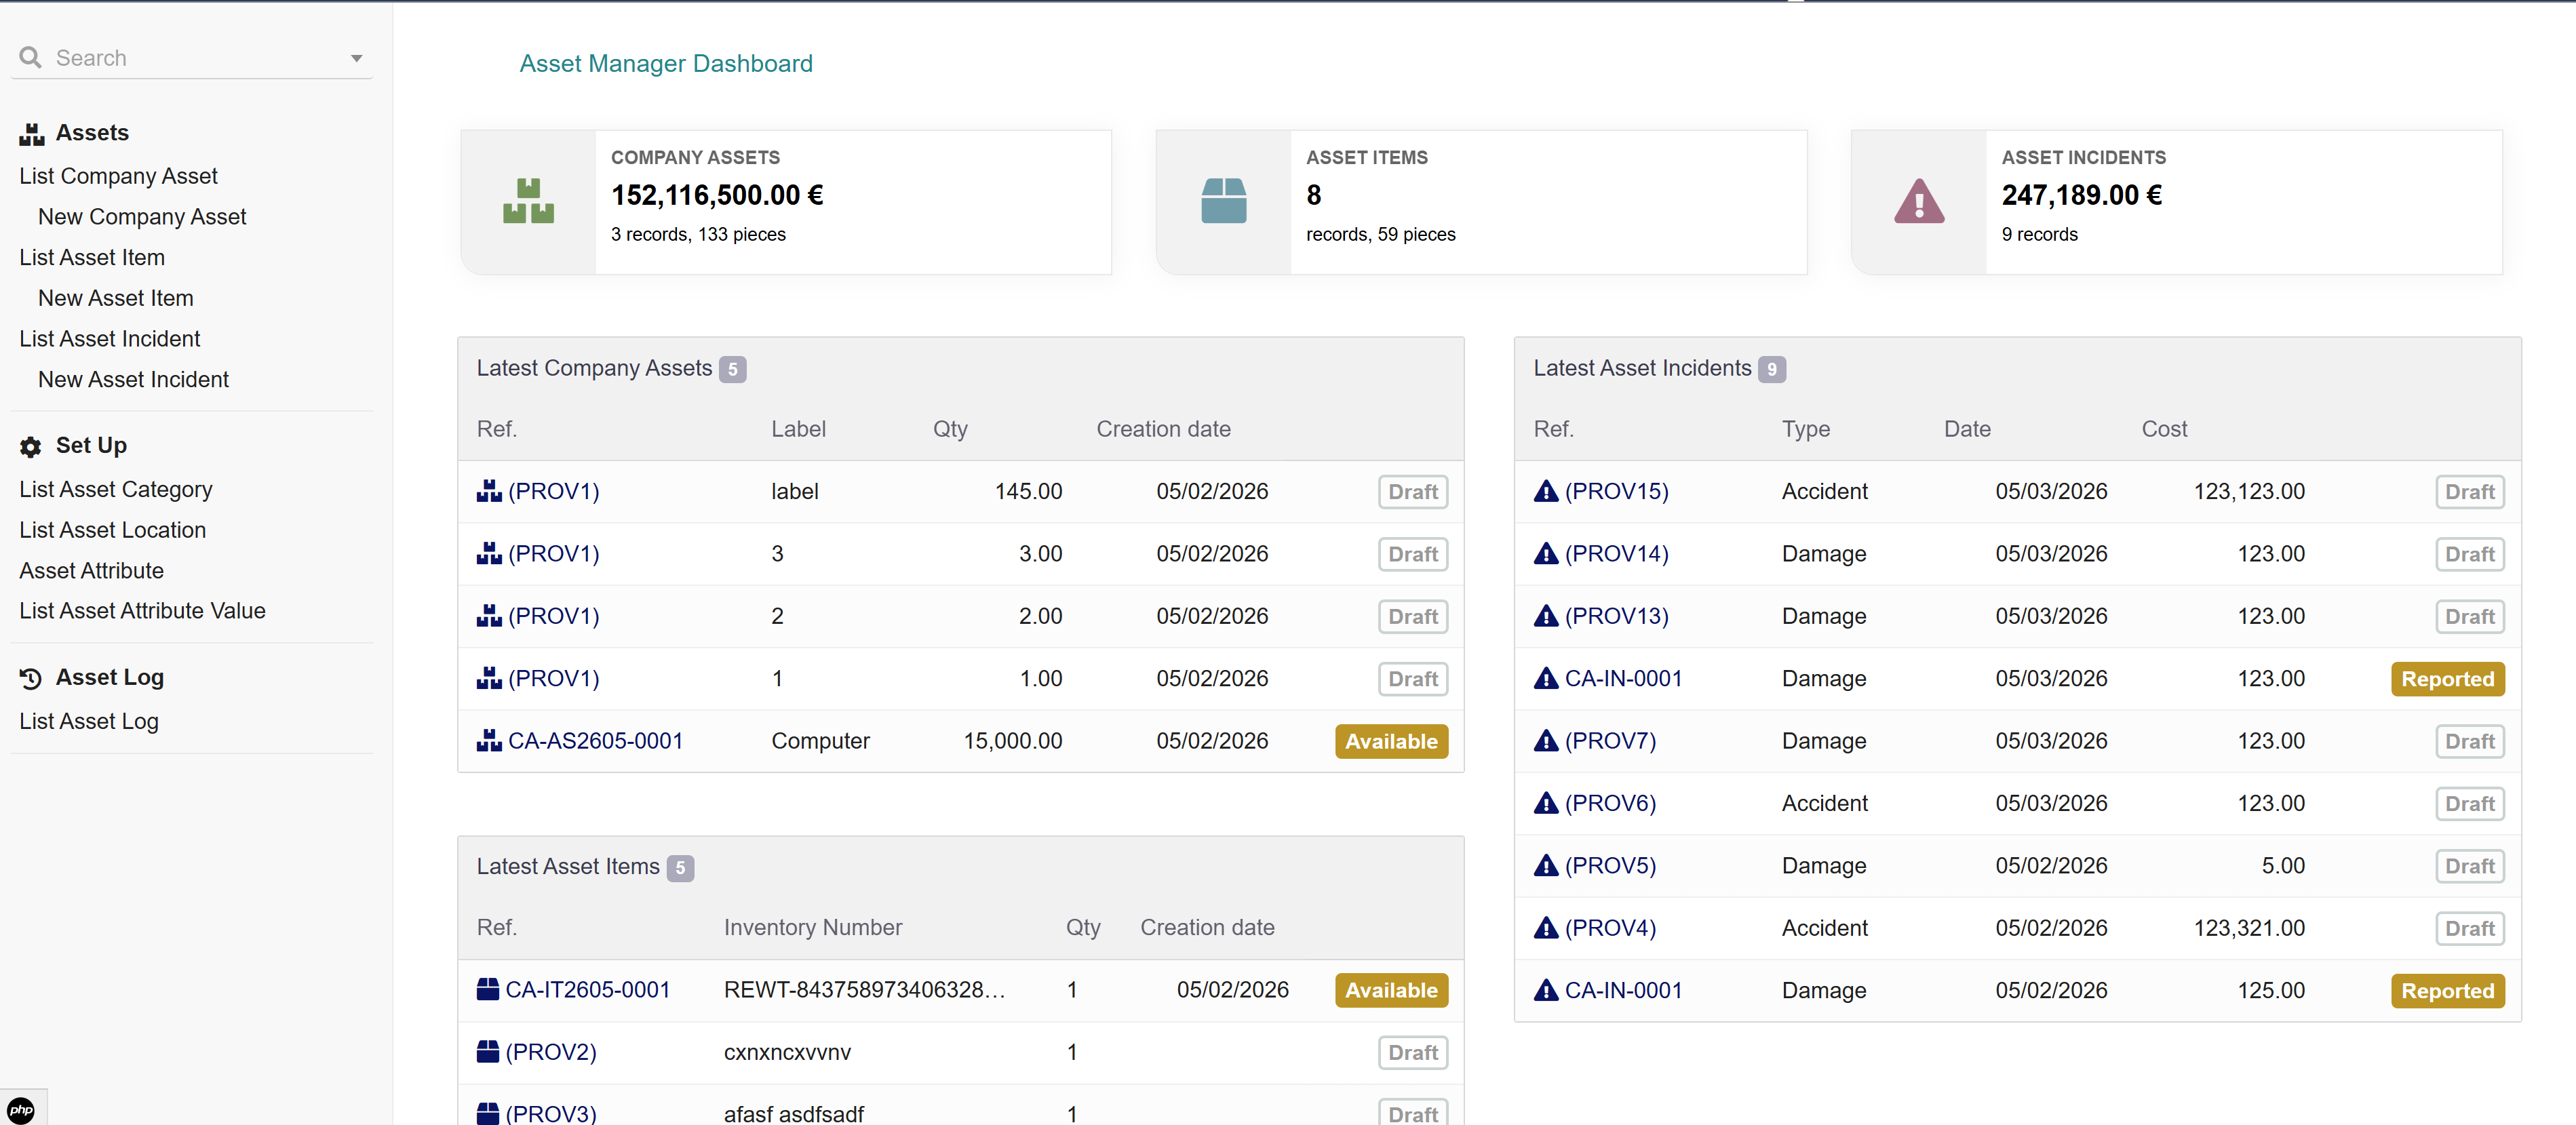
Task: Open the Asset Log menu section
Action: (110, 678)
